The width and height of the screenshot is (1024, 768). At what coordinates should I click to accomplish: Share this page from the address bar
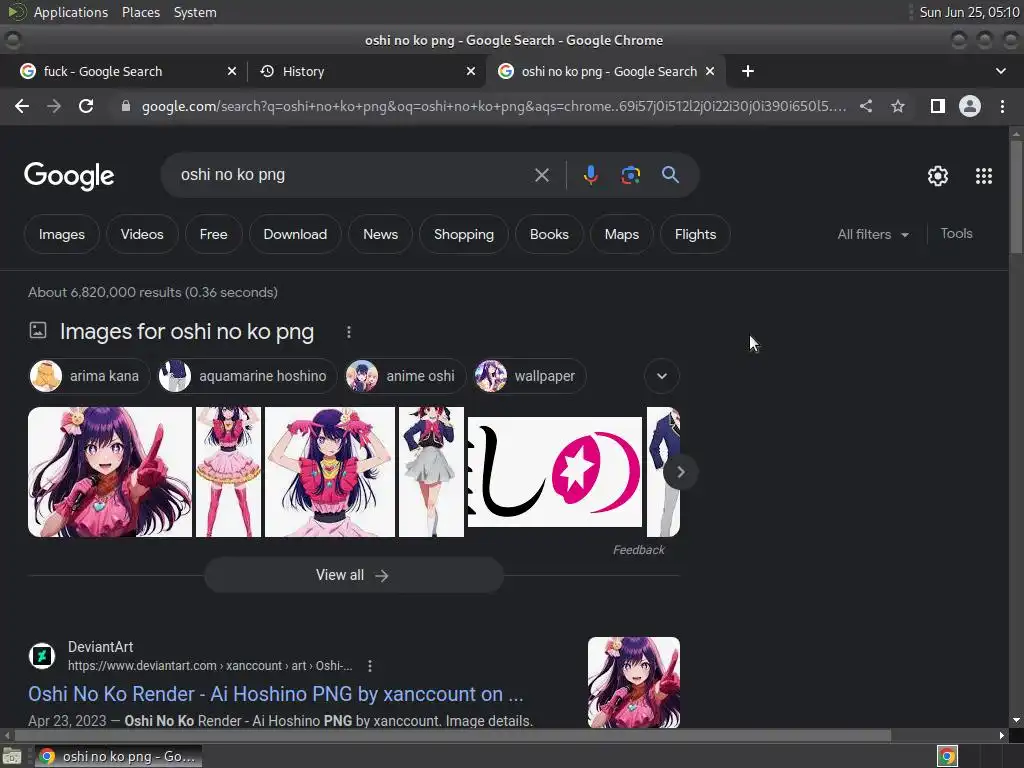coord(865,106)
